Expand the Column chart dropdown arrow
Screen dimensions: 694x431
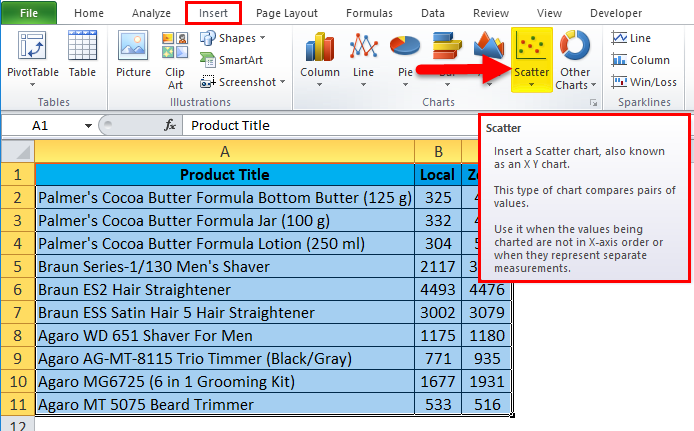(320, 85)
